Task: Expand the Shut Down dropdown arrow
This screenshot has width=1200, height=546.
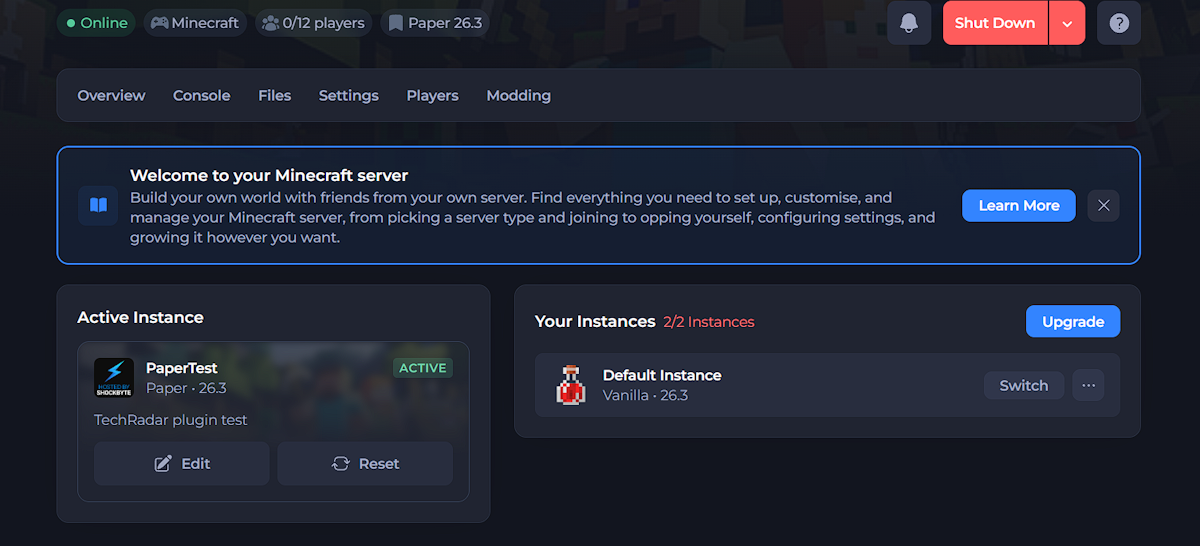Action: (1067, 23)
